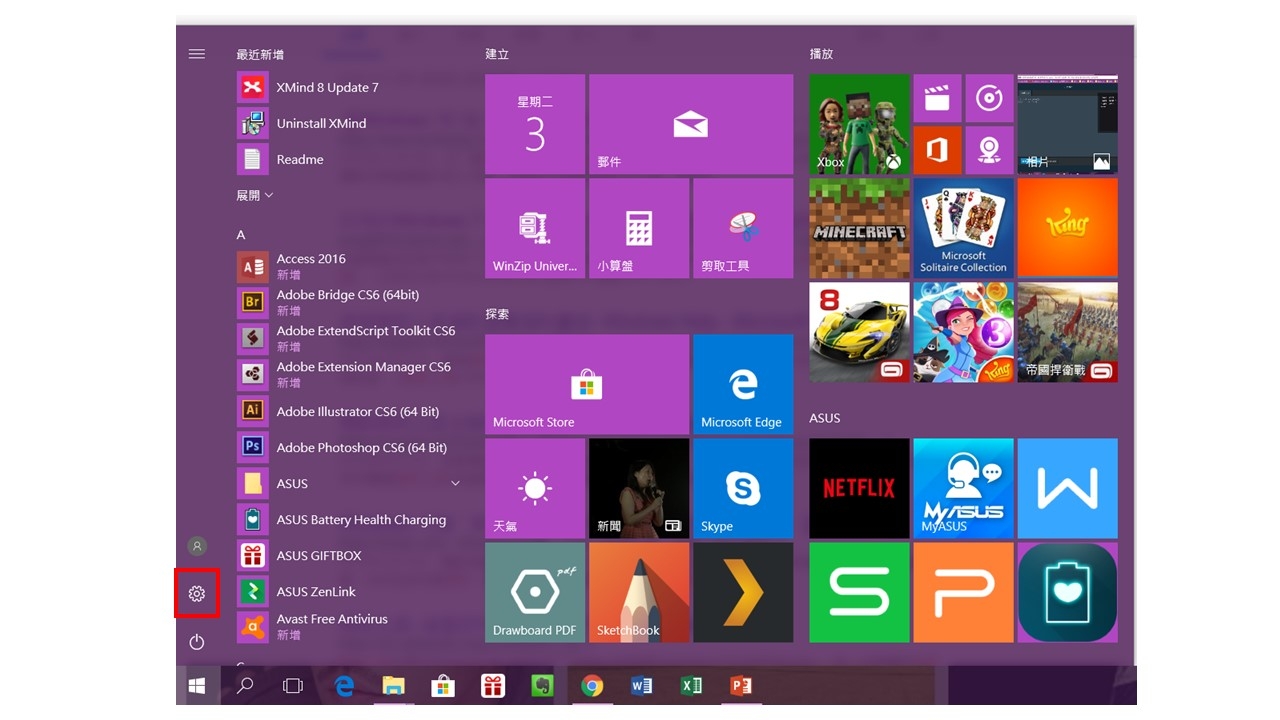Screen dimensions: 1280x720
Task: Open the WPS Writer W tile
Action: pyautogui.click(x=1067, y=488)
